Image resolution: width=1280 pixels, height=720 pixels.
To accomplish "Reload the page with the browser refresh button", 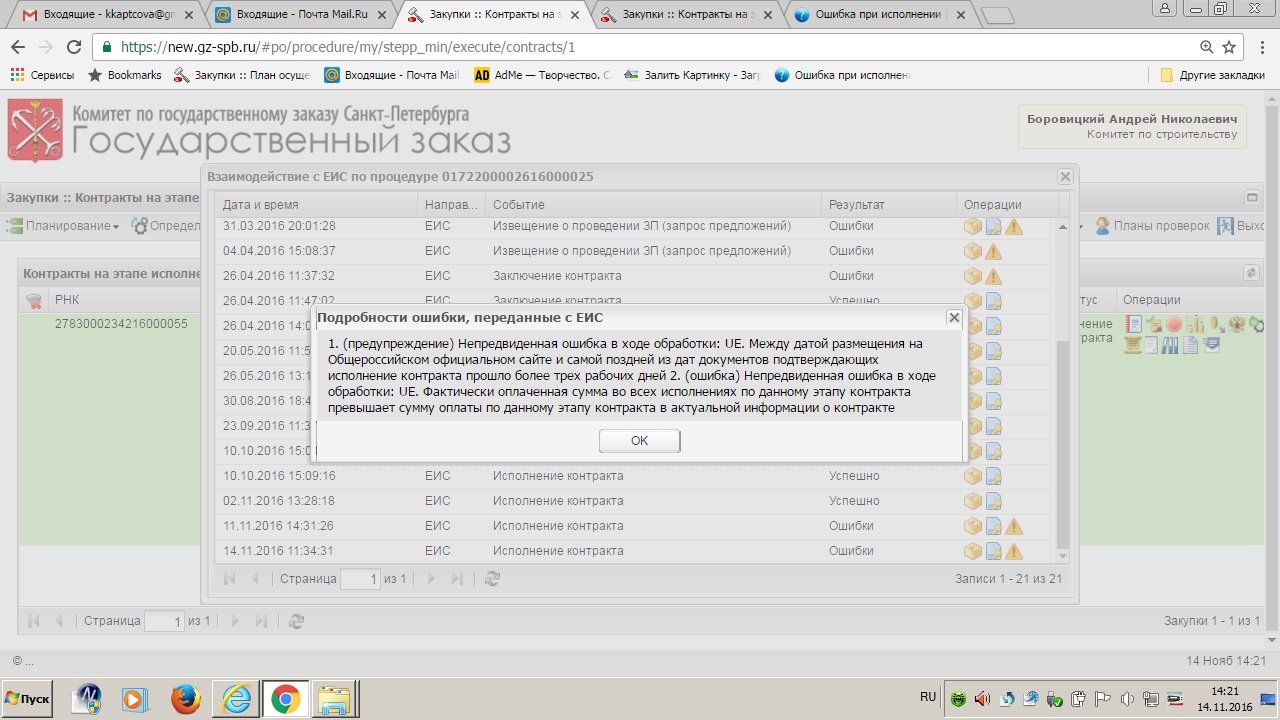I will pyautogui.click(x=73, y=47).
